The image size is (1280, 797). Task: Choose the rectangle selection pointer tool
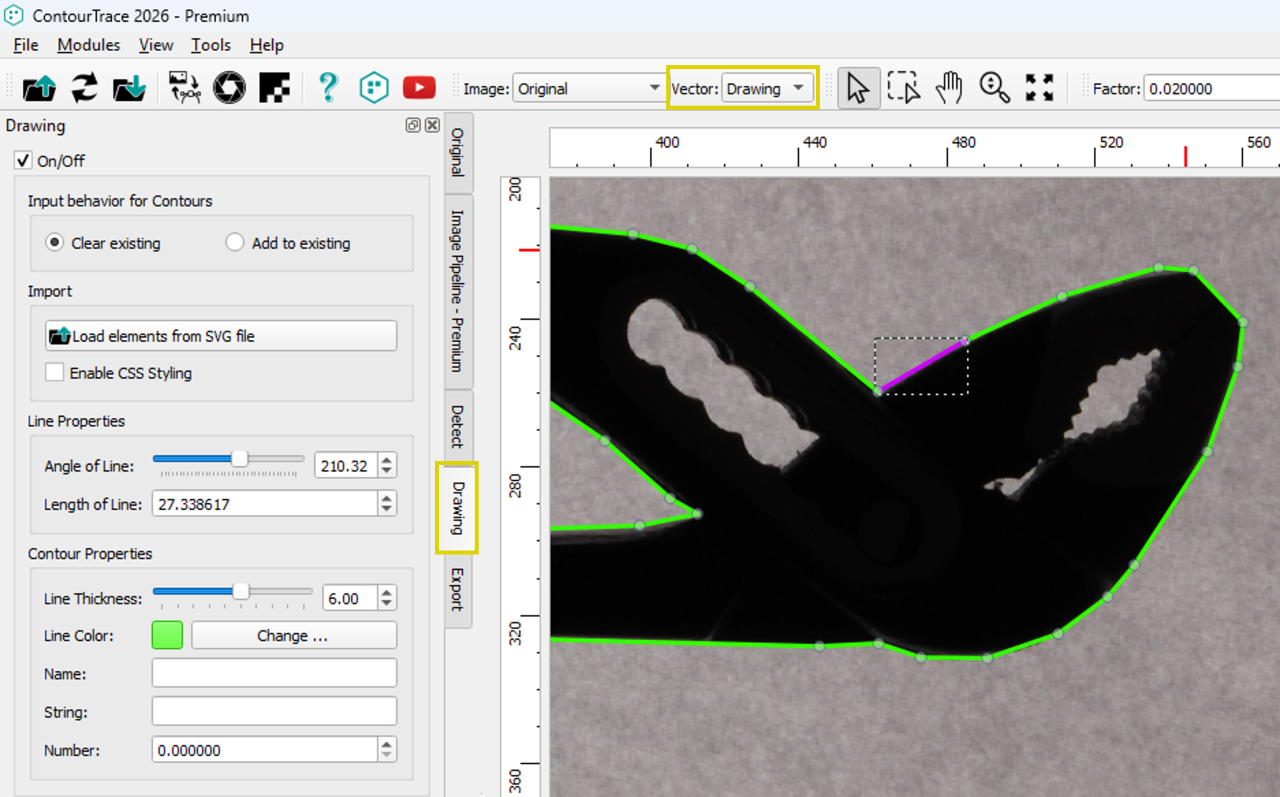tap(903, 88)
